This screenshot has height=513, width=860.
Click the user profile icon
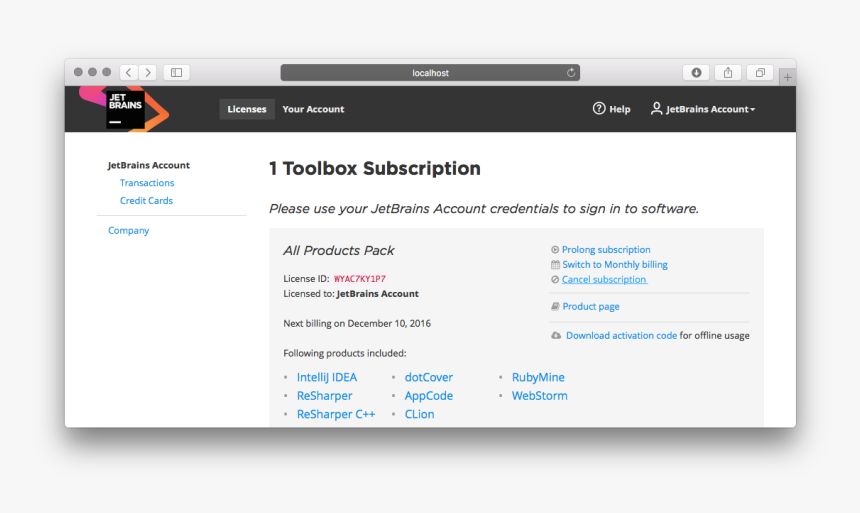click(656, 109)
